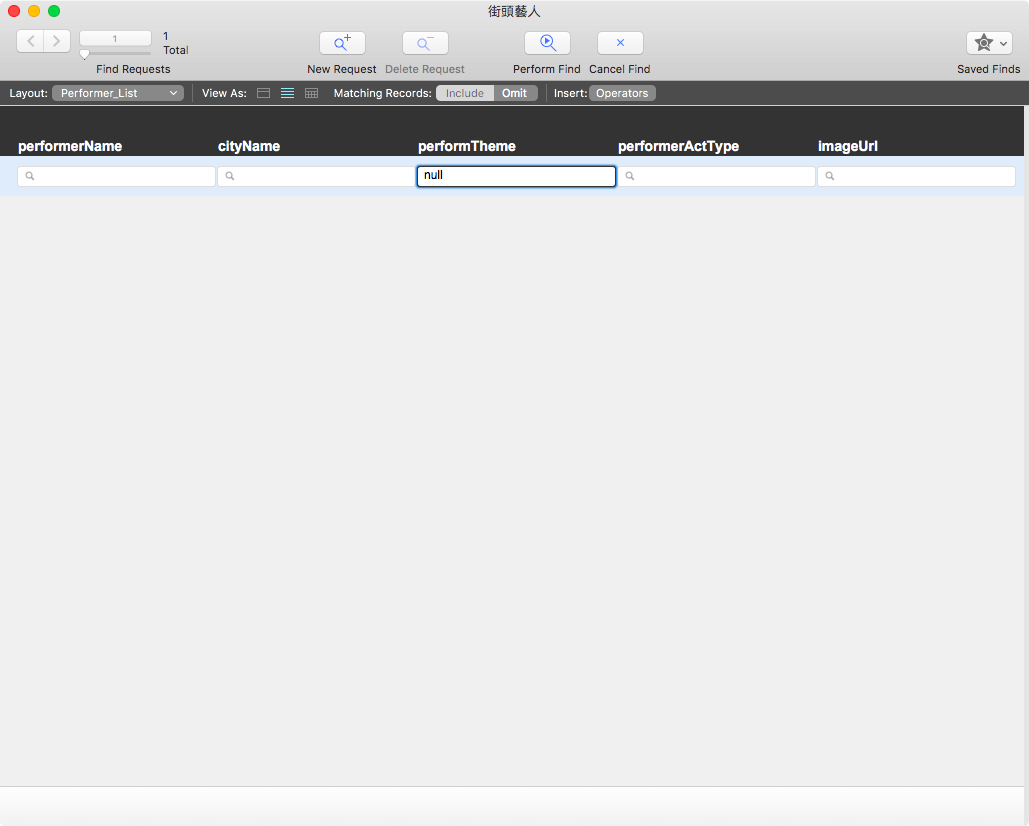This screenshot has height=826, width=1029.
Task: Click the magnifier icon in cityName field
Action: [230, 176]
